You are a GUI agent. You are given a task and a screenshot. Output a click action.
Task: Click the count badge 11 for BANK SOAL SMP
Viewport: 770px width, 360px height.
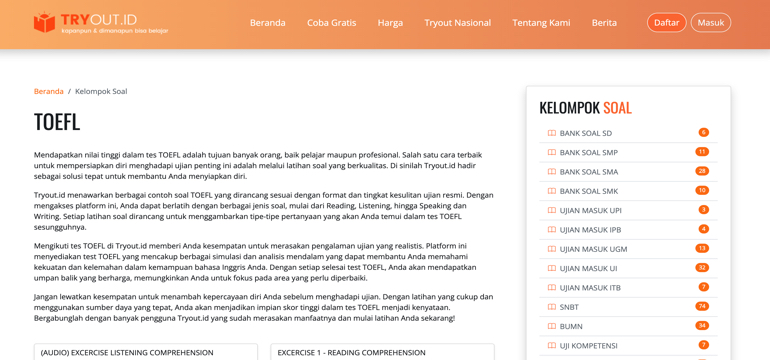click(702, 152)
